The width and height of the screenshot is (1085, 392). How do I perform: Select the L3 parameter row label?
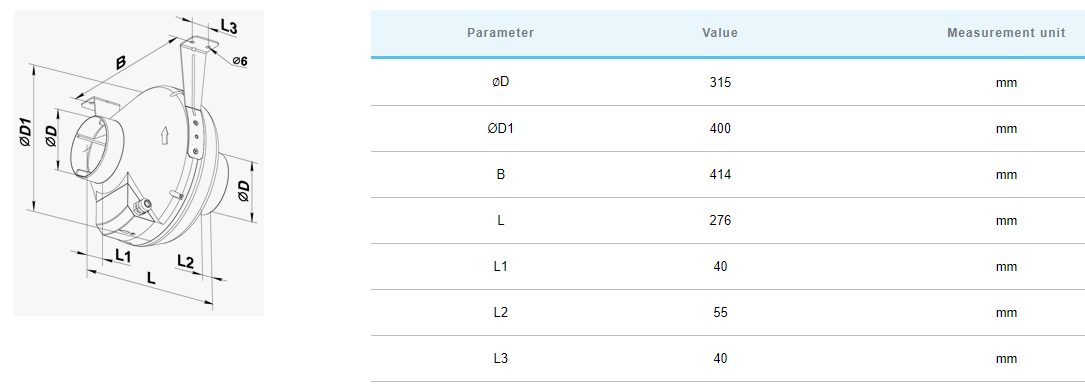(500, 358)
